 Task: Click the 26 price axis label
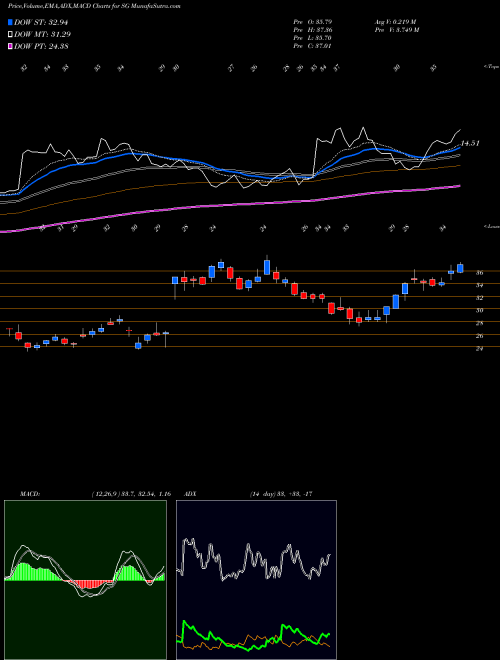click(479, 336)
